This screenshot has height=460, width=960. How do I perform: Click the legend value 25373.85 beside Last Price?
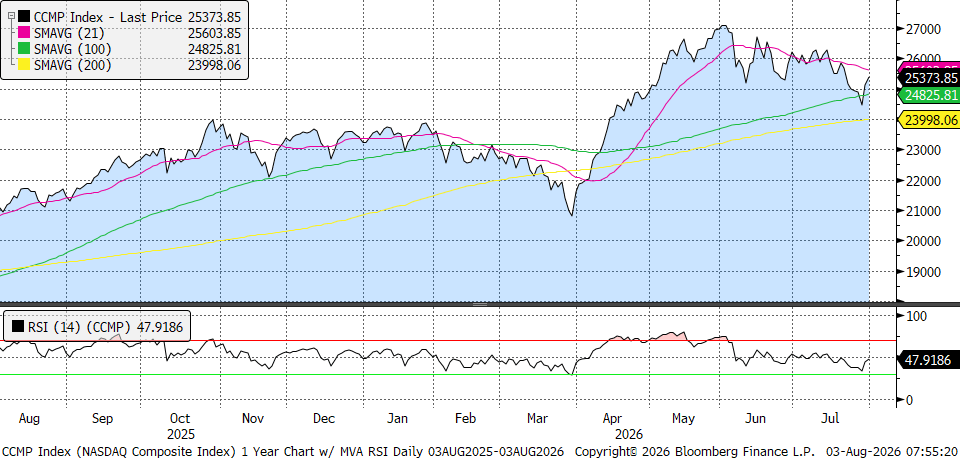click(216, 17)
